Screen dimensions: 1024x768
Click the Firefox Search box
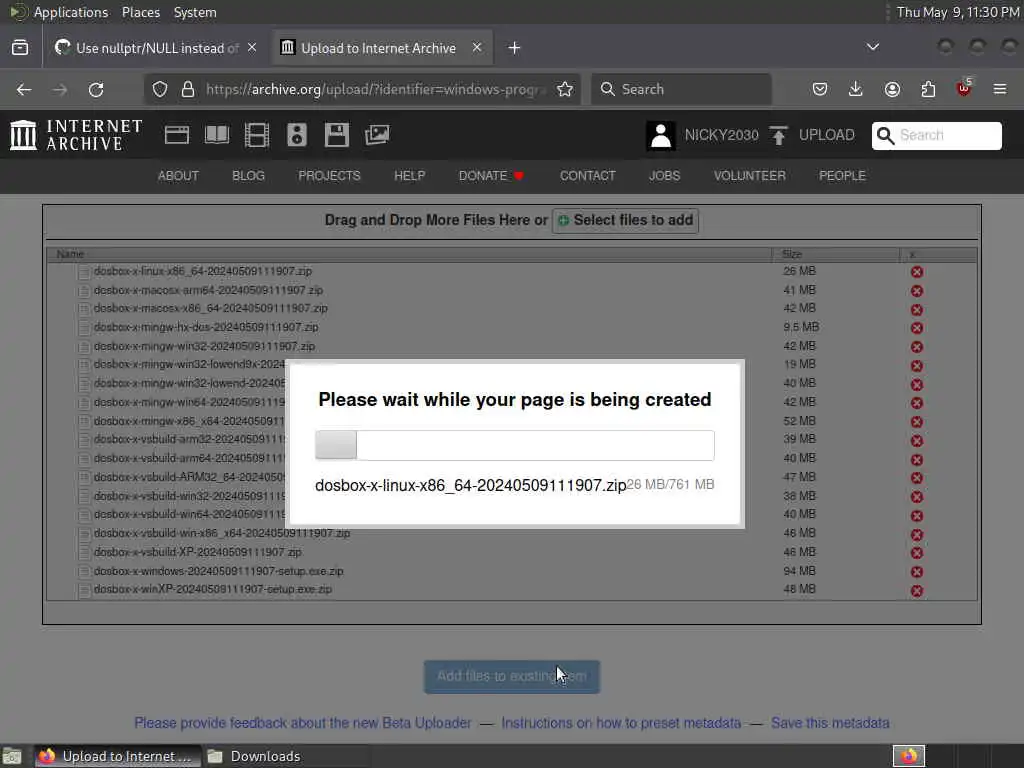(x=681, y=89)
